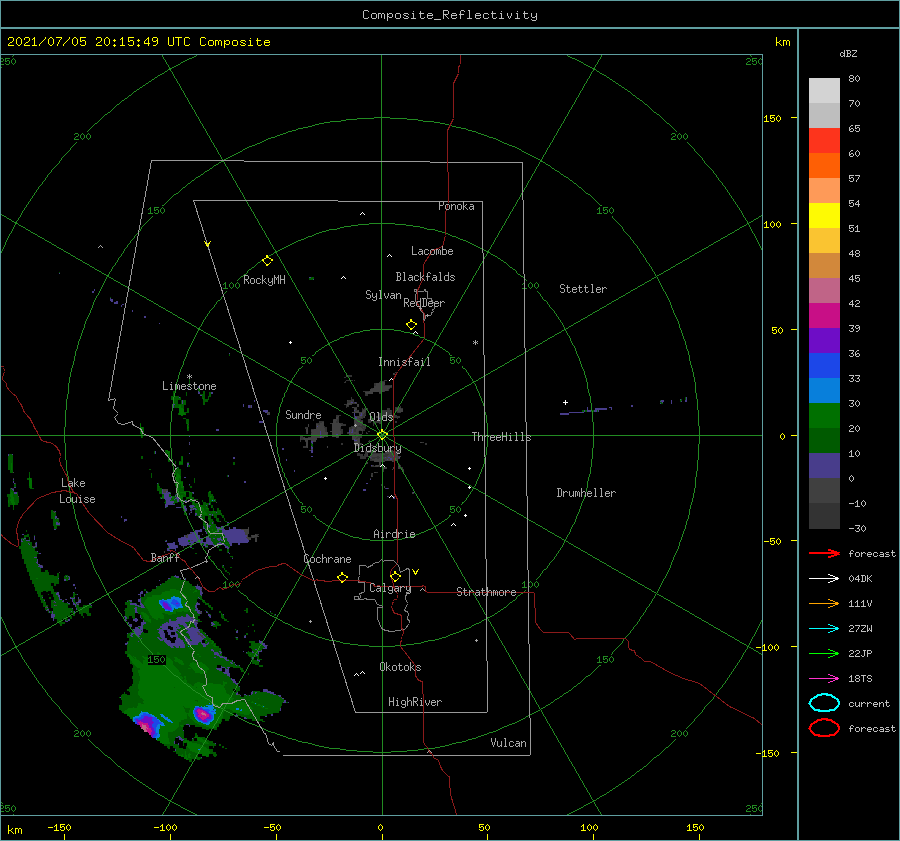The width and height of the screenshot is (900, 841).
Task: Pick the light gray 70-80 dBZ band
Action: (824, 91)
